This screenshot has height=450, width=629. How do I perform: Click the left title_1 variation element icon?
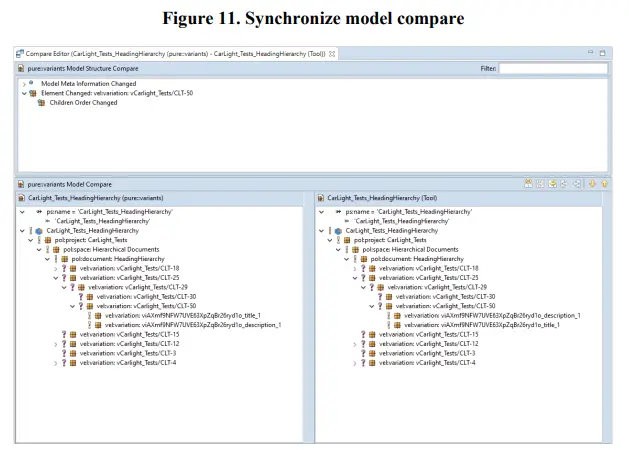coord(98,316)
